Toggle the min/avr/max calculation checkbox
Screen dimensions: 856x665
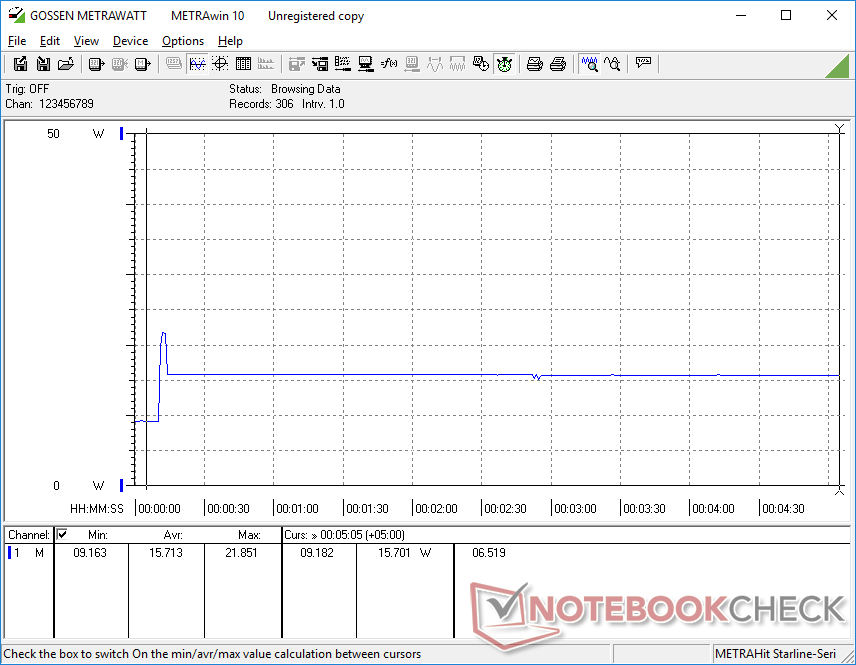[62, 534]
